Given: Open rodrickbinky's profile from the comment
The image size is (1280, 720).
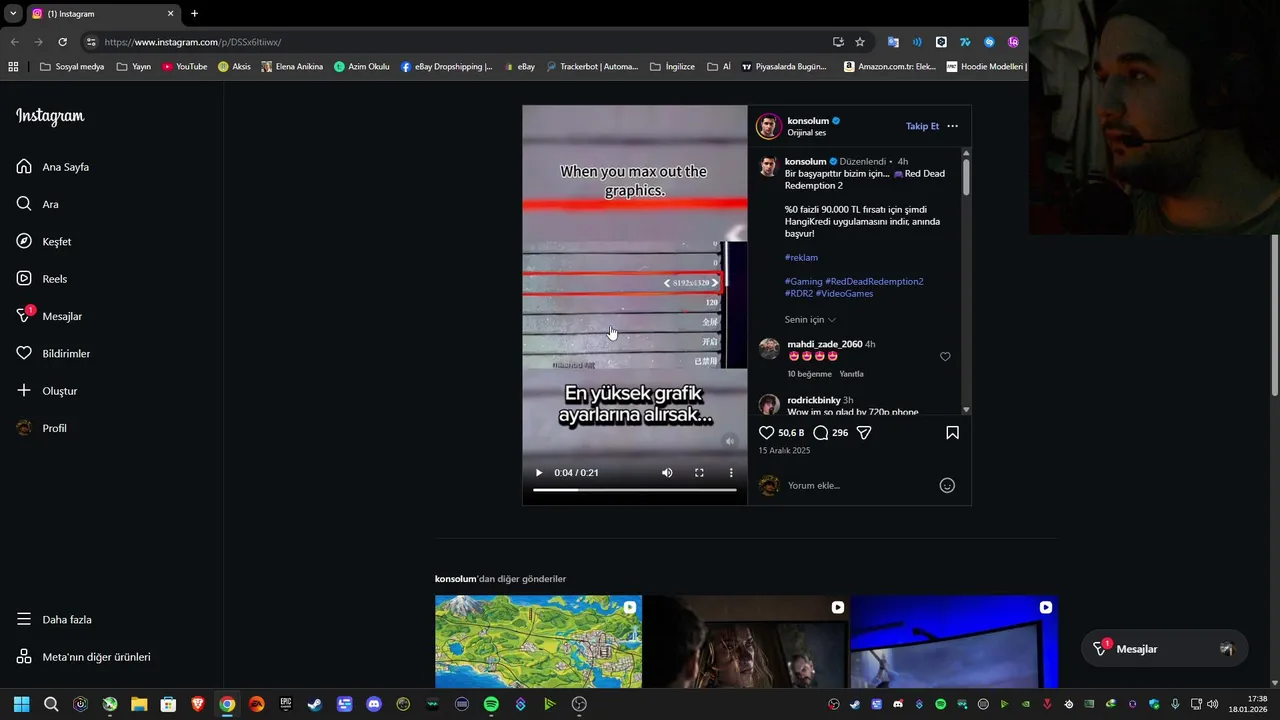Looking at the screenshot, I should click(813, 400).
